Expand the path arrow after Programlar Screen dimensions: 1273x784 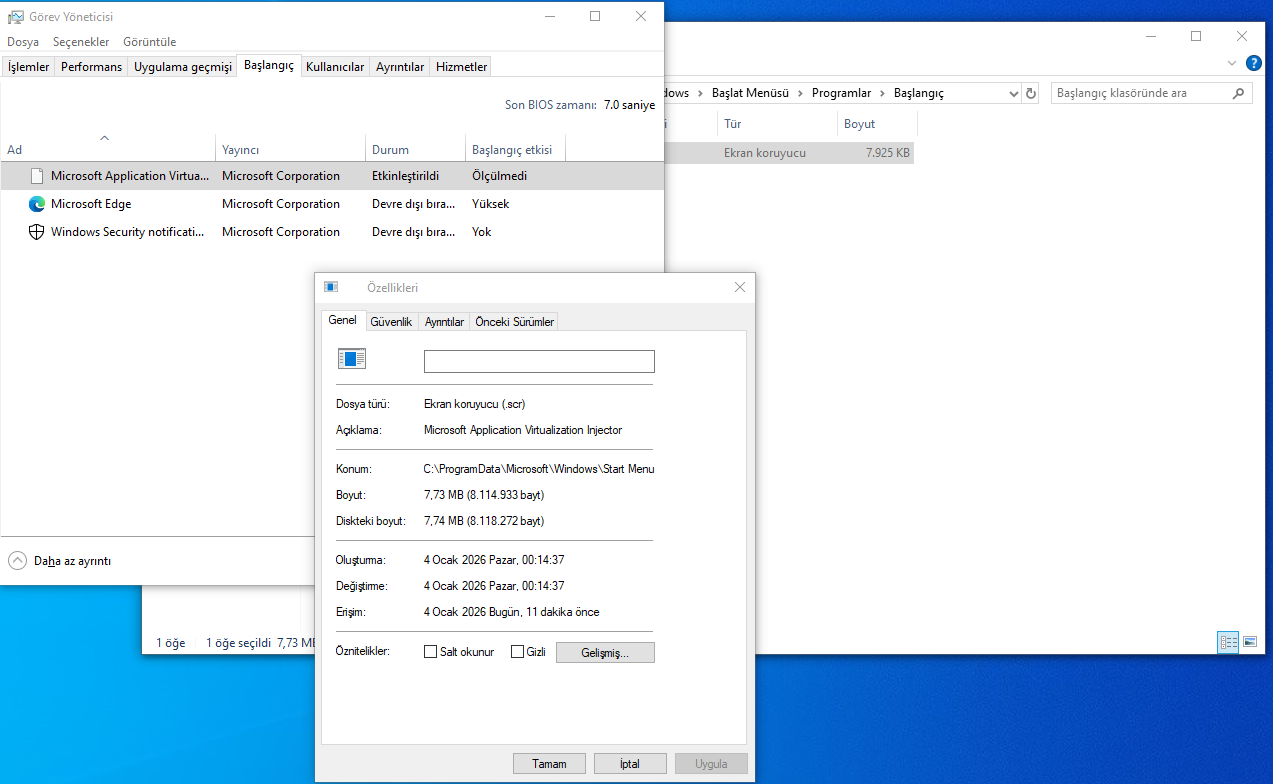882,93
